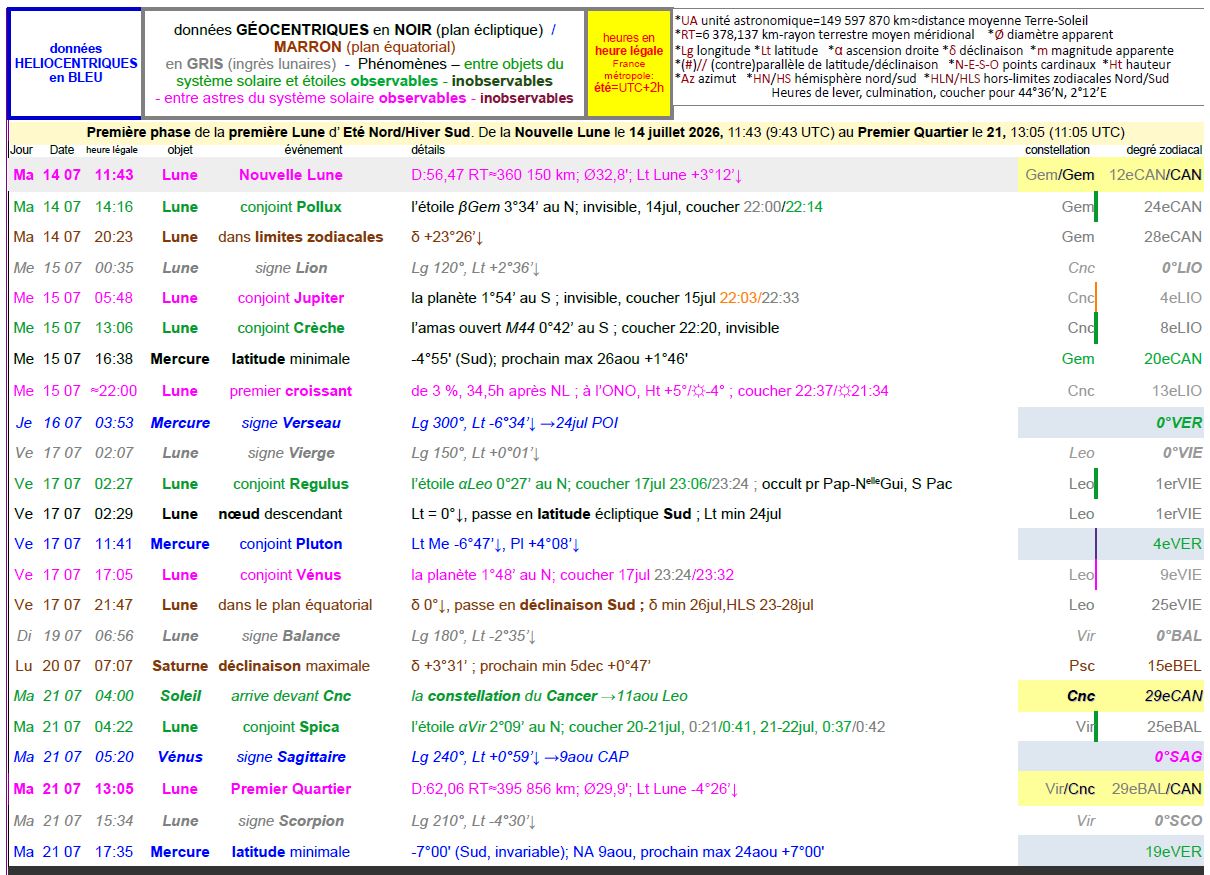
Task: Select the 'conjoint Regulus' event
Action: (x=290, y=484)
